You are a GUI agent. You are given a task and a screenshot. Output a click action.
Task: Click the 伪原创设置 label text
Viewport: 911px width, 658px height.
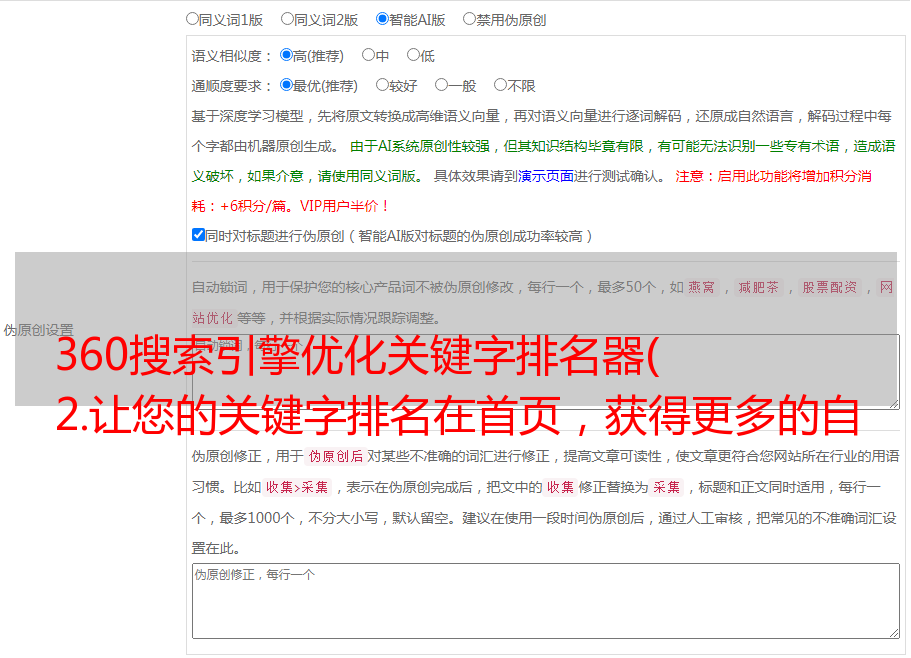click(x=39, y=330)
